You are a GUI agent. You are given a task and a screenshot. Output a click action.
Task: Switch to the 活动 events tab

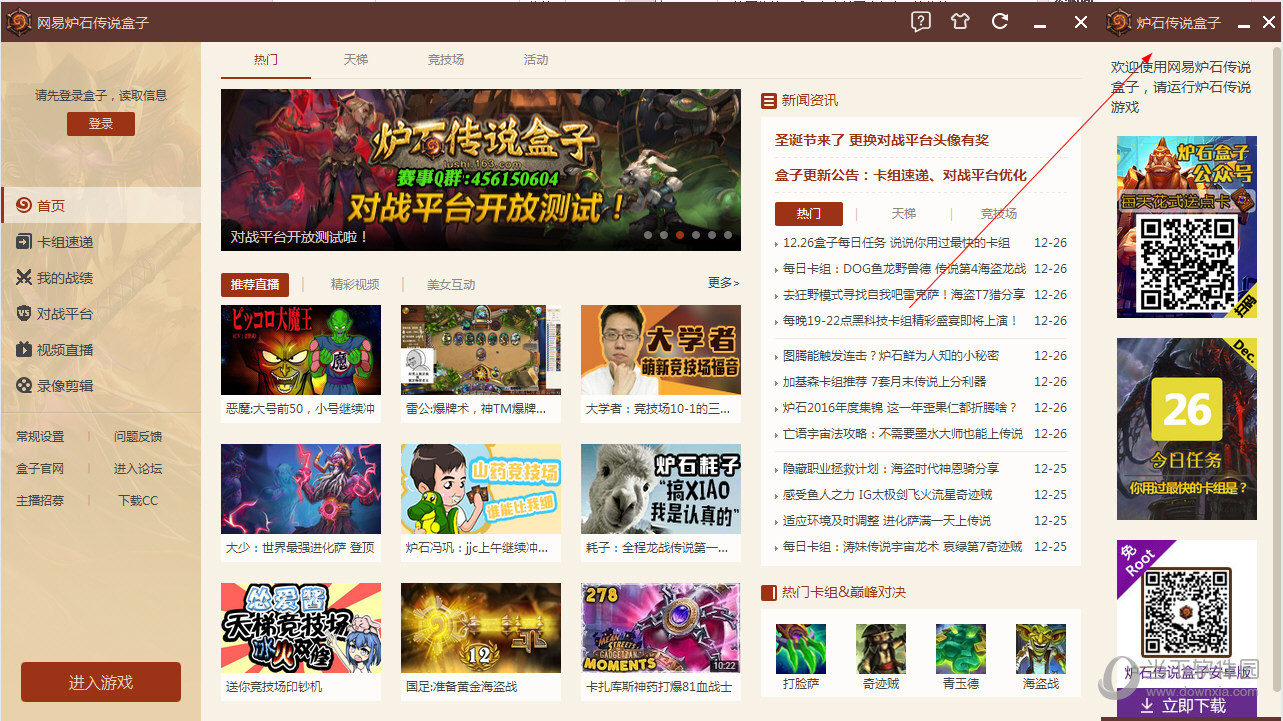pyautogui.click(x=535, y=60)
